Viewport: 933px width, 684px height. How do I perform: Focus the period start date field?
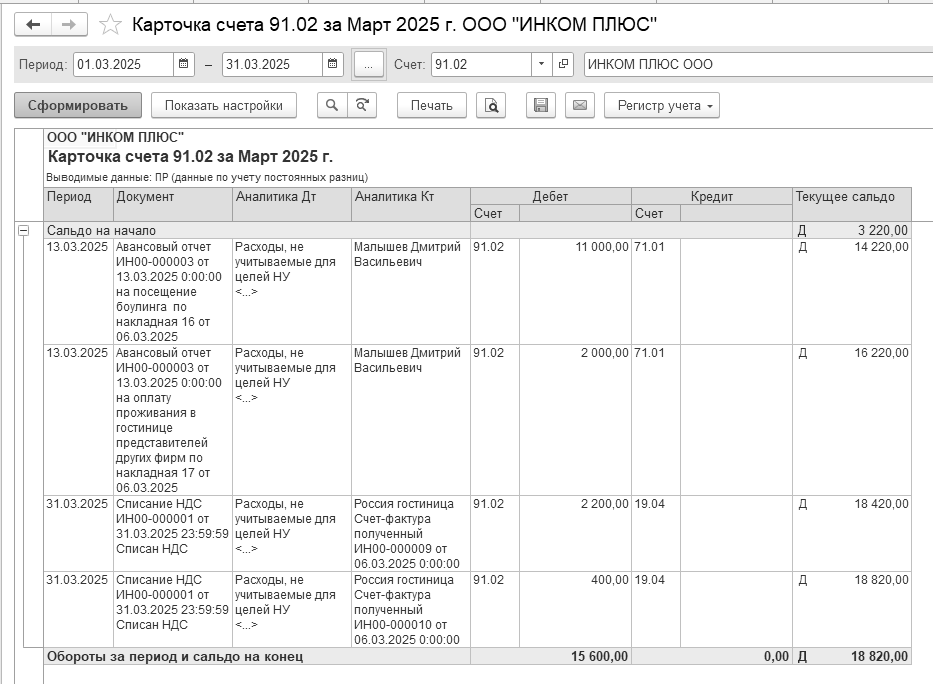coord(124,64)
